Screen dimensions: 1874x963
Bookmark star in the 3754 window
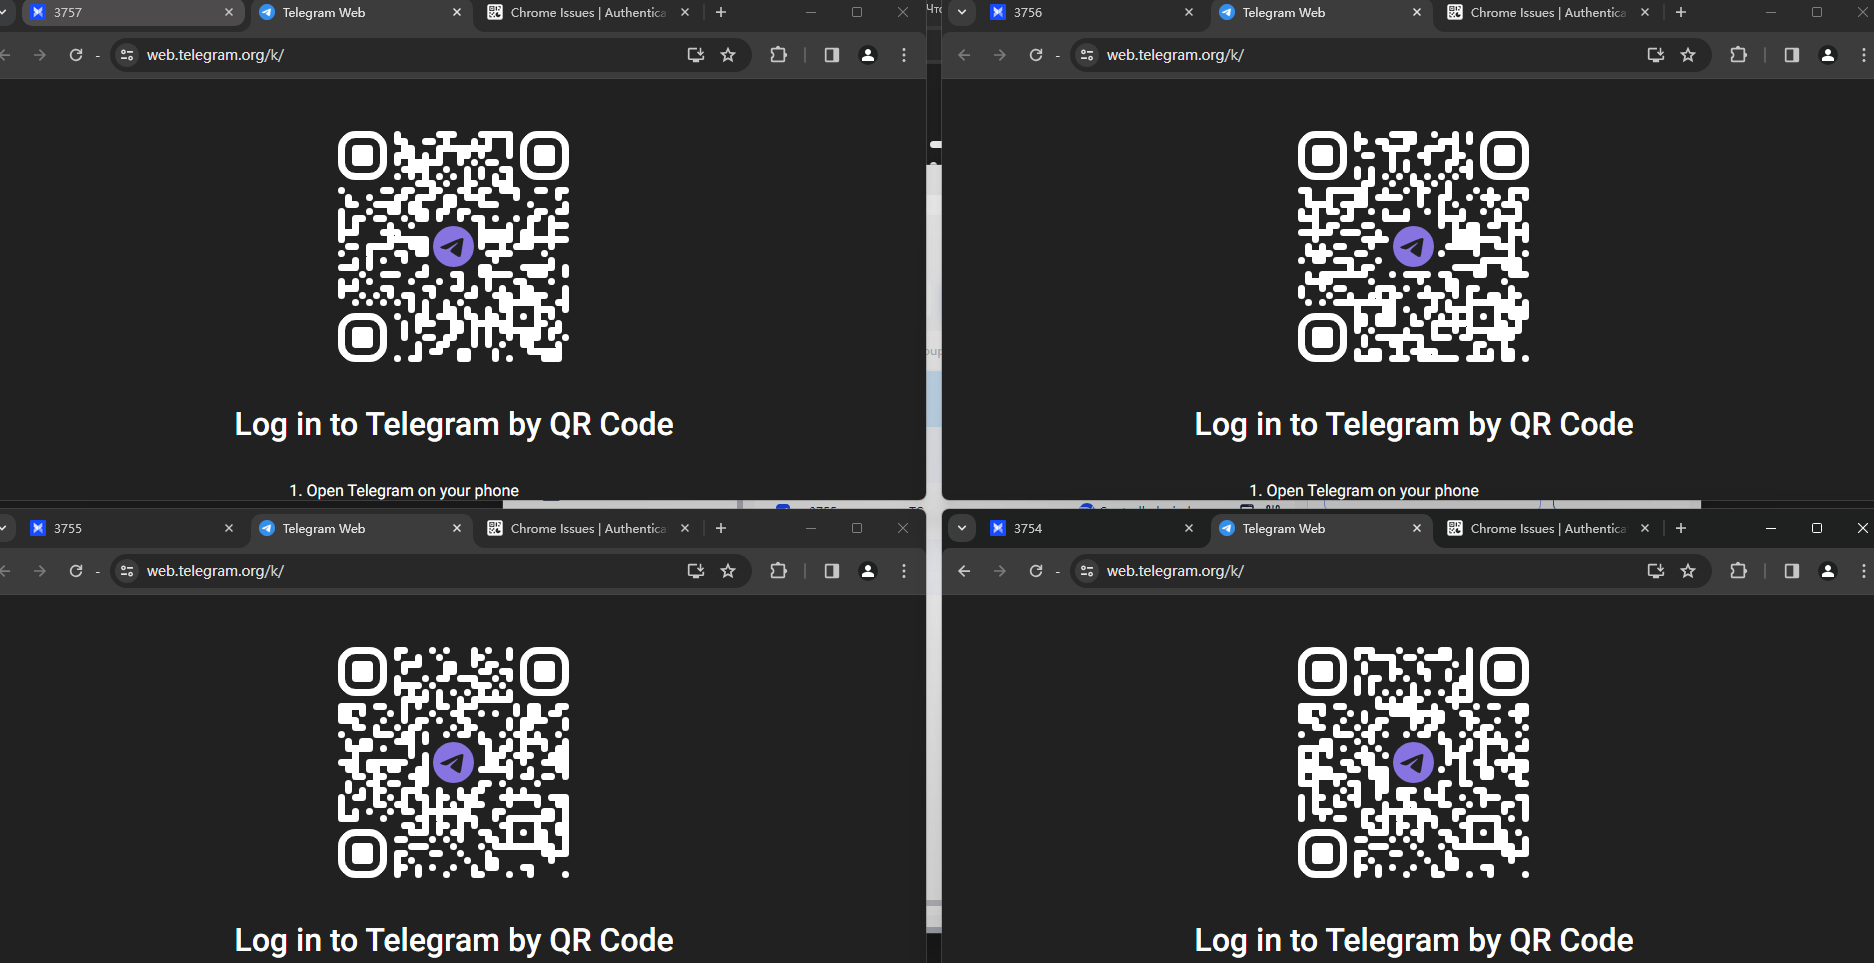click(1688, 571)
